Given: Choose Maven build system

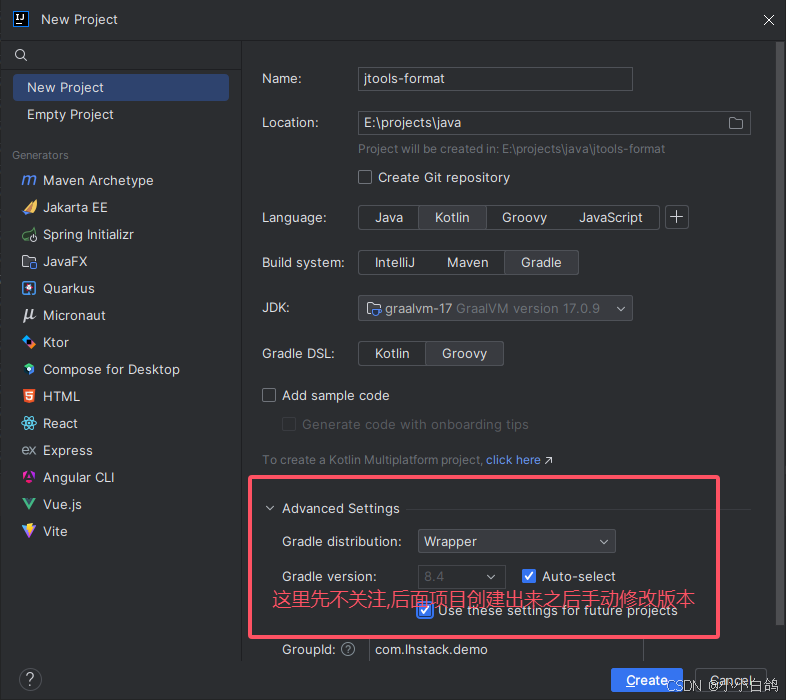Looking at the screenshot, I should click(x=468, y=262).
